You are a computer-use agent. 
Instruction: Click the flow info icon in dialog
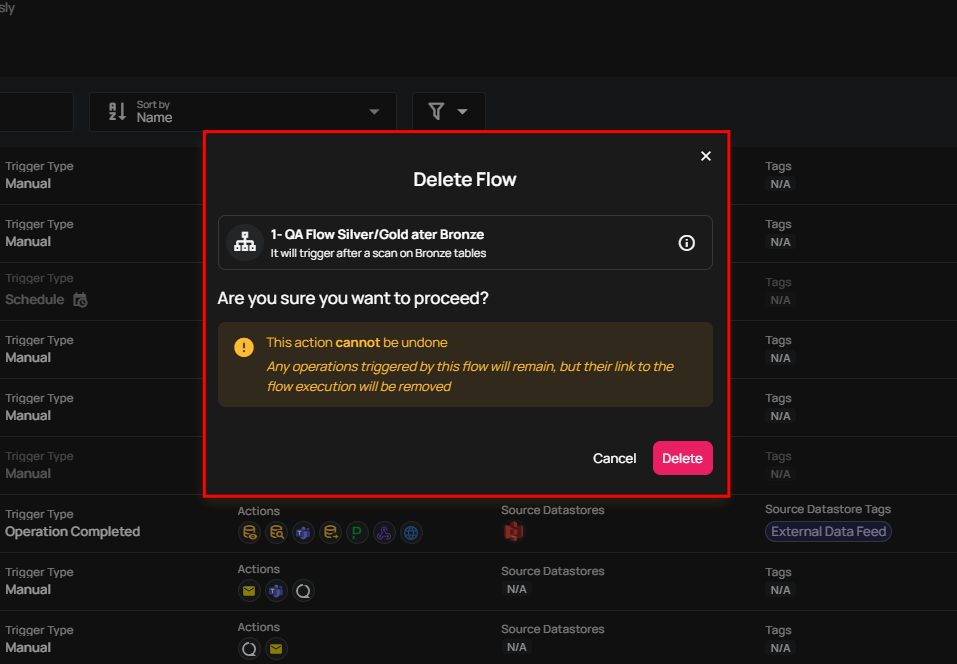click(686, 243)
